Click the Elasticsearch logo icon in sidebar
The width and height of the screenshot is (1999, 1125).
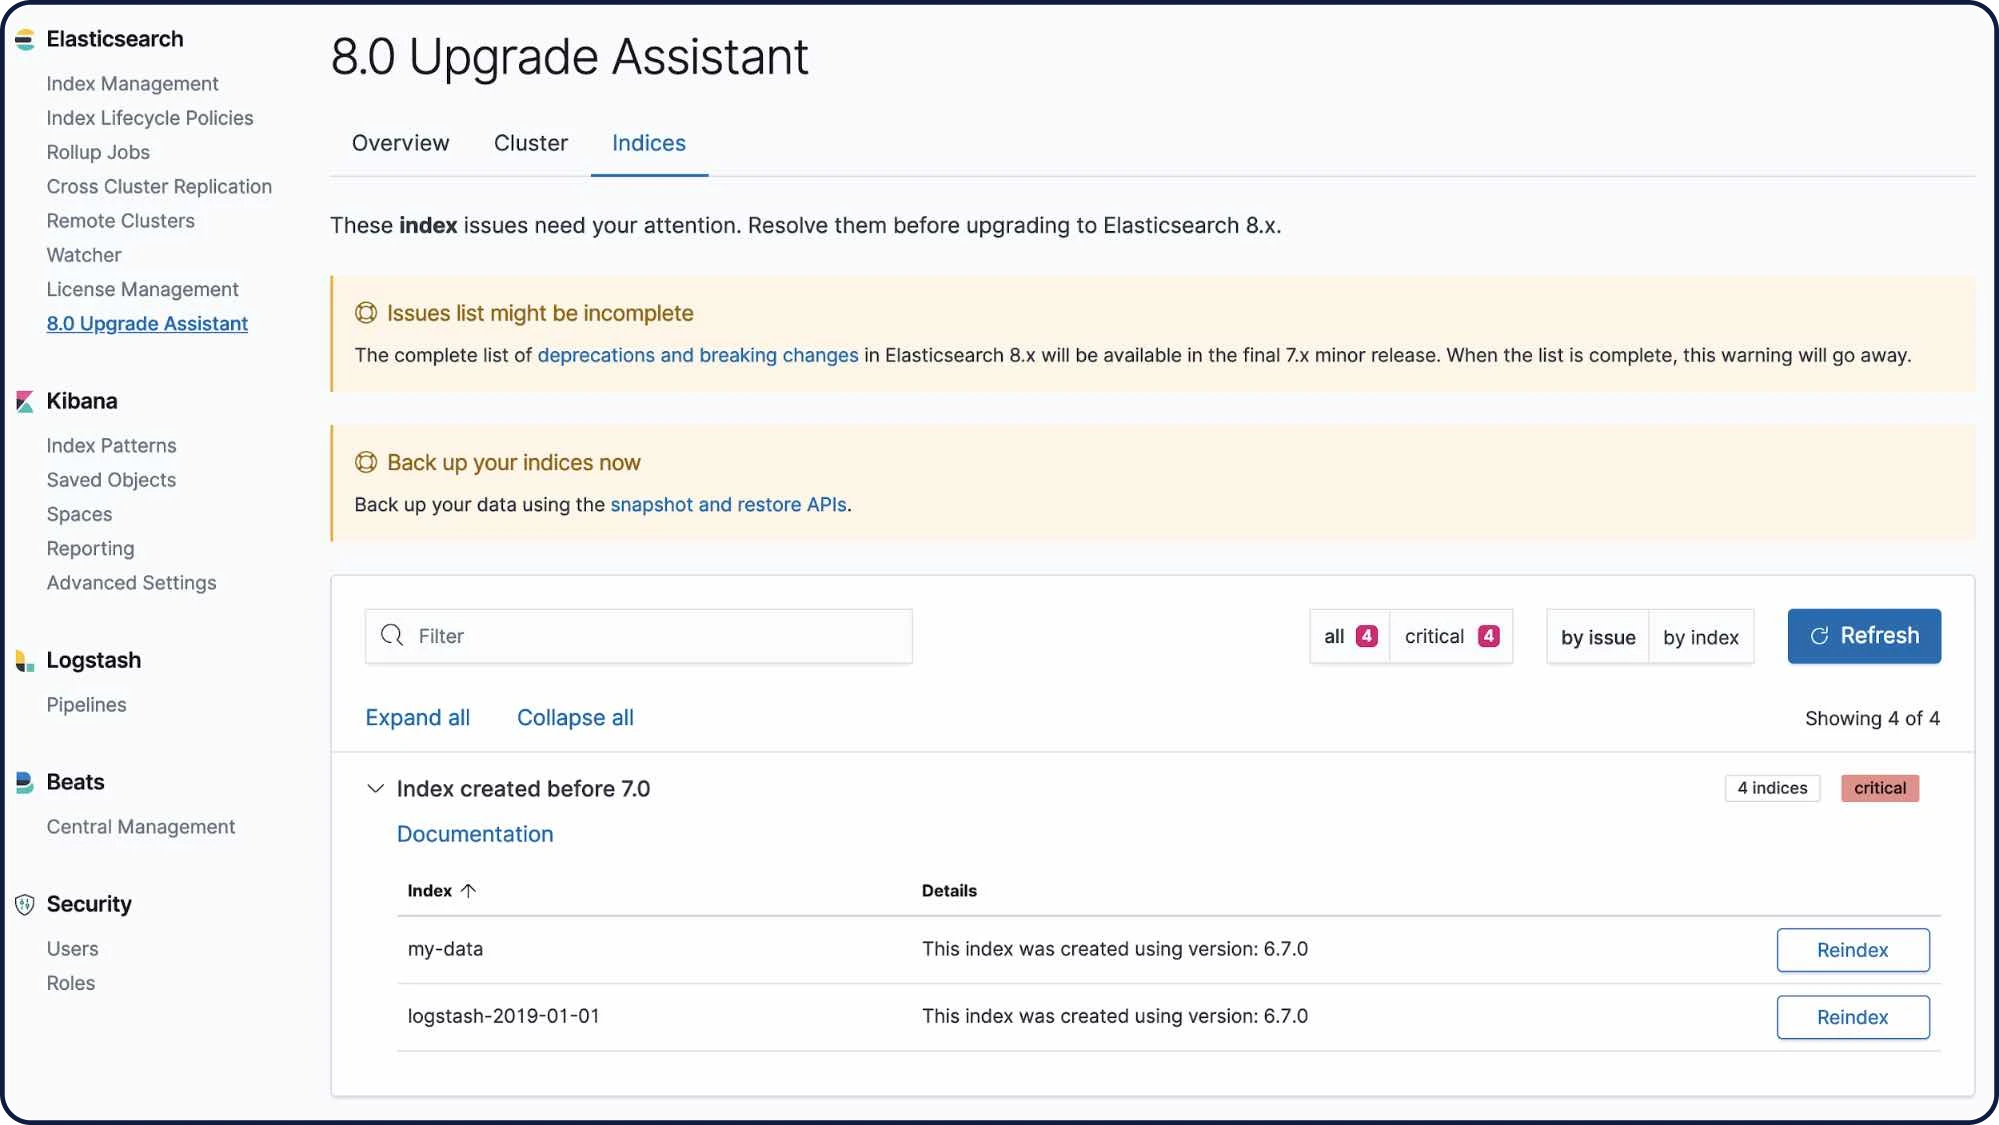25,40
